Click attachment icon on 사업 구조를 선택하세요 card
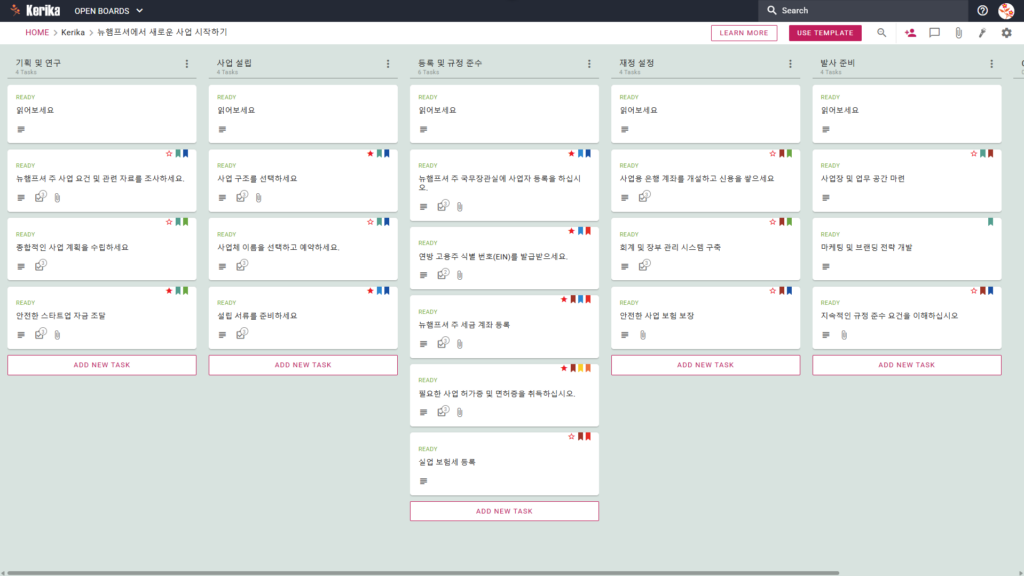The height and width of the screenshot is (576, 1024). point(259,197)
